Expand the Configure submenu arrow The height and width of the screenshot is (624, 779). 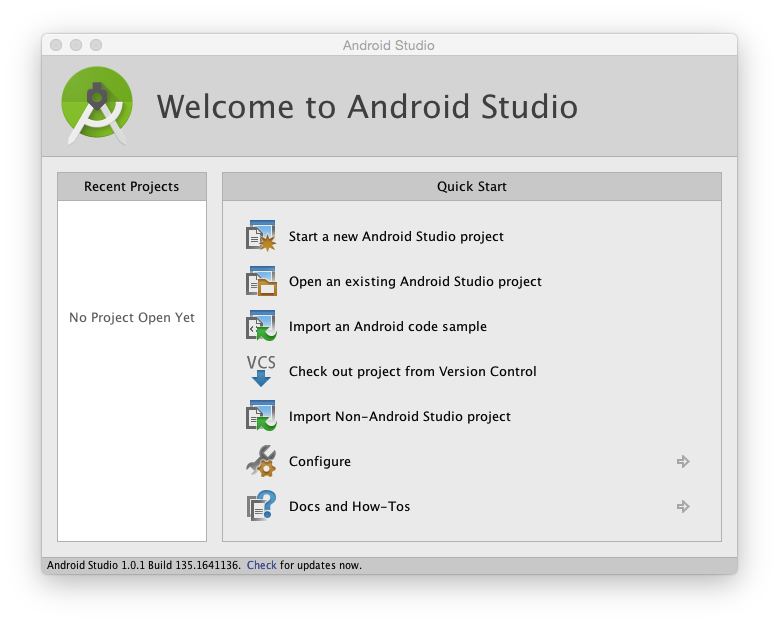(x=683, y=462)
